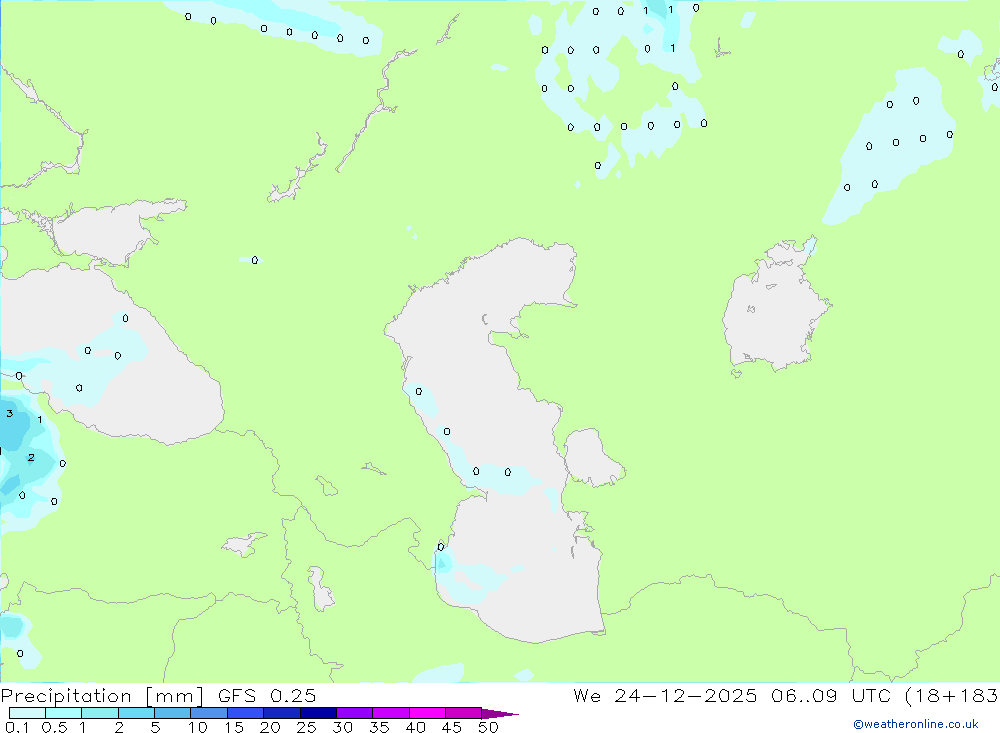Click the precipitation value '3' on the map

point(10,413)
